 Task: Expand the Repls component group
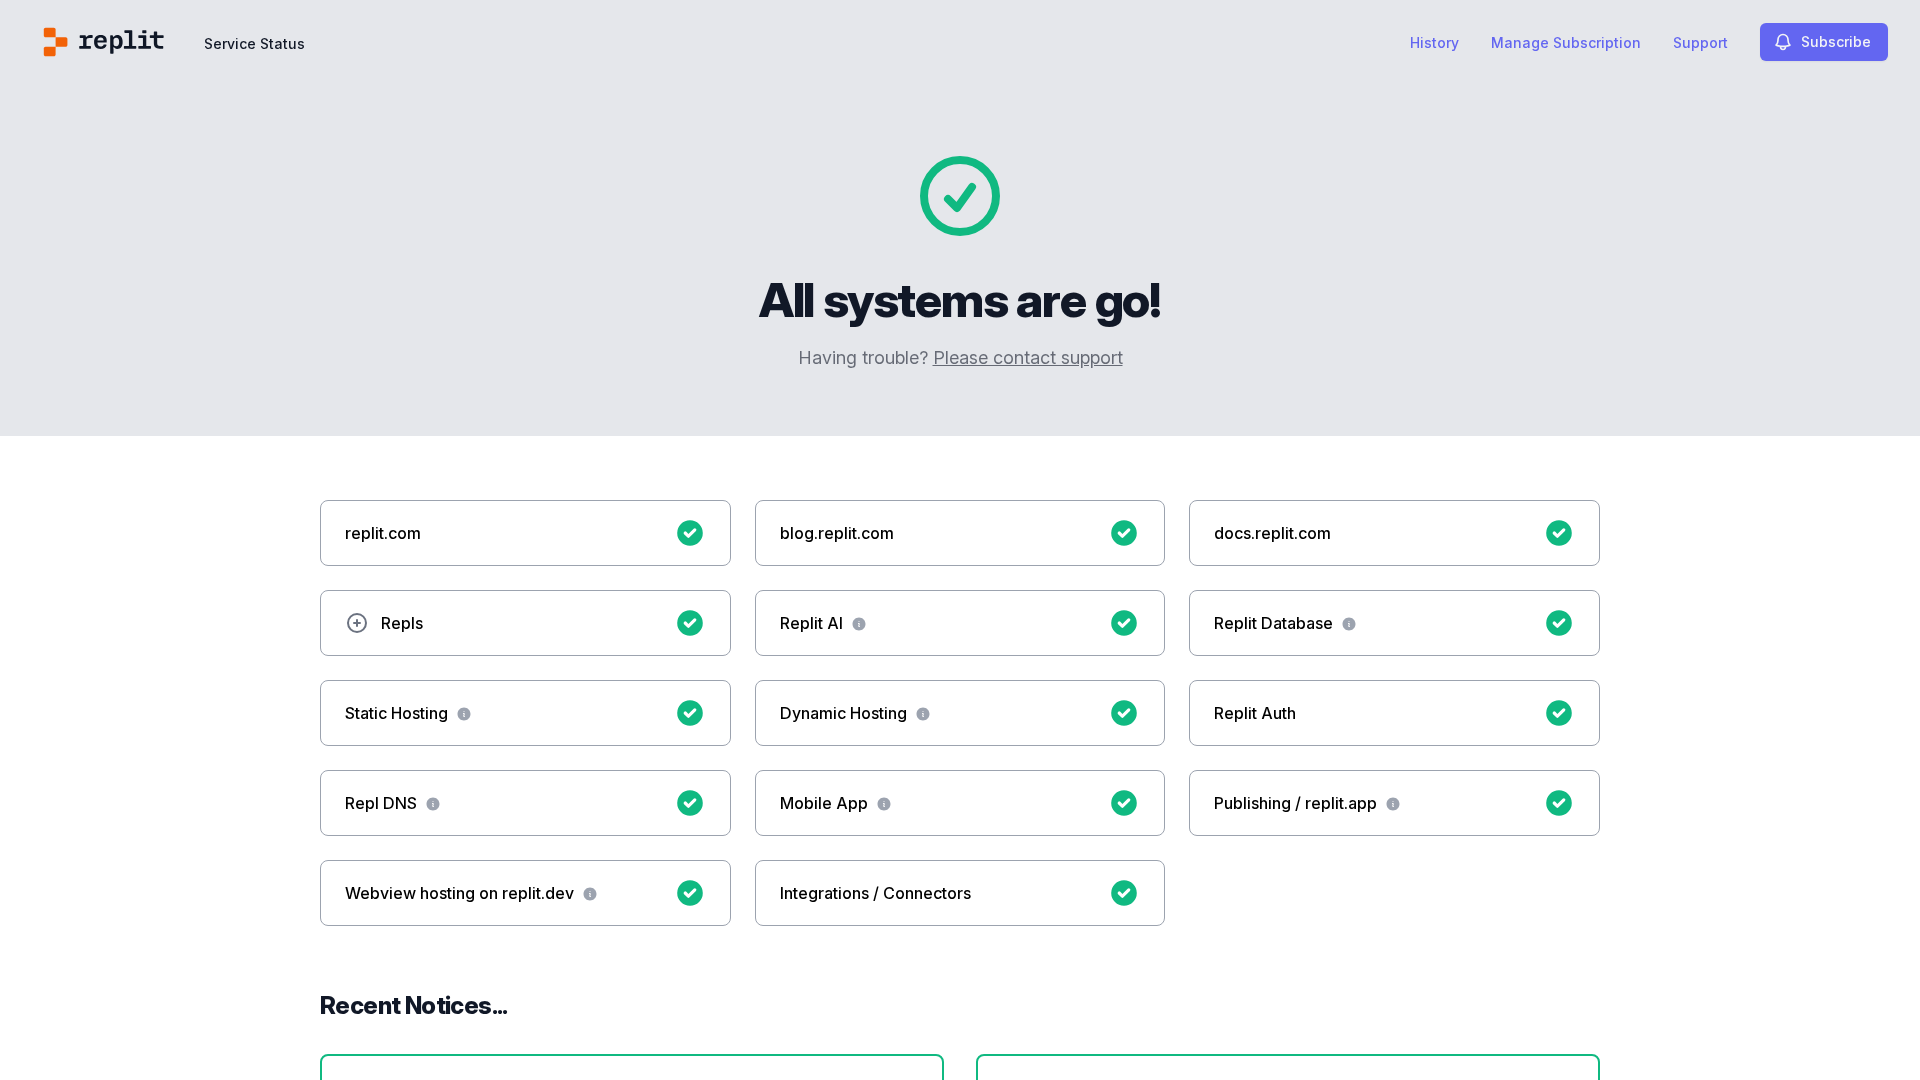coord(357,623)
